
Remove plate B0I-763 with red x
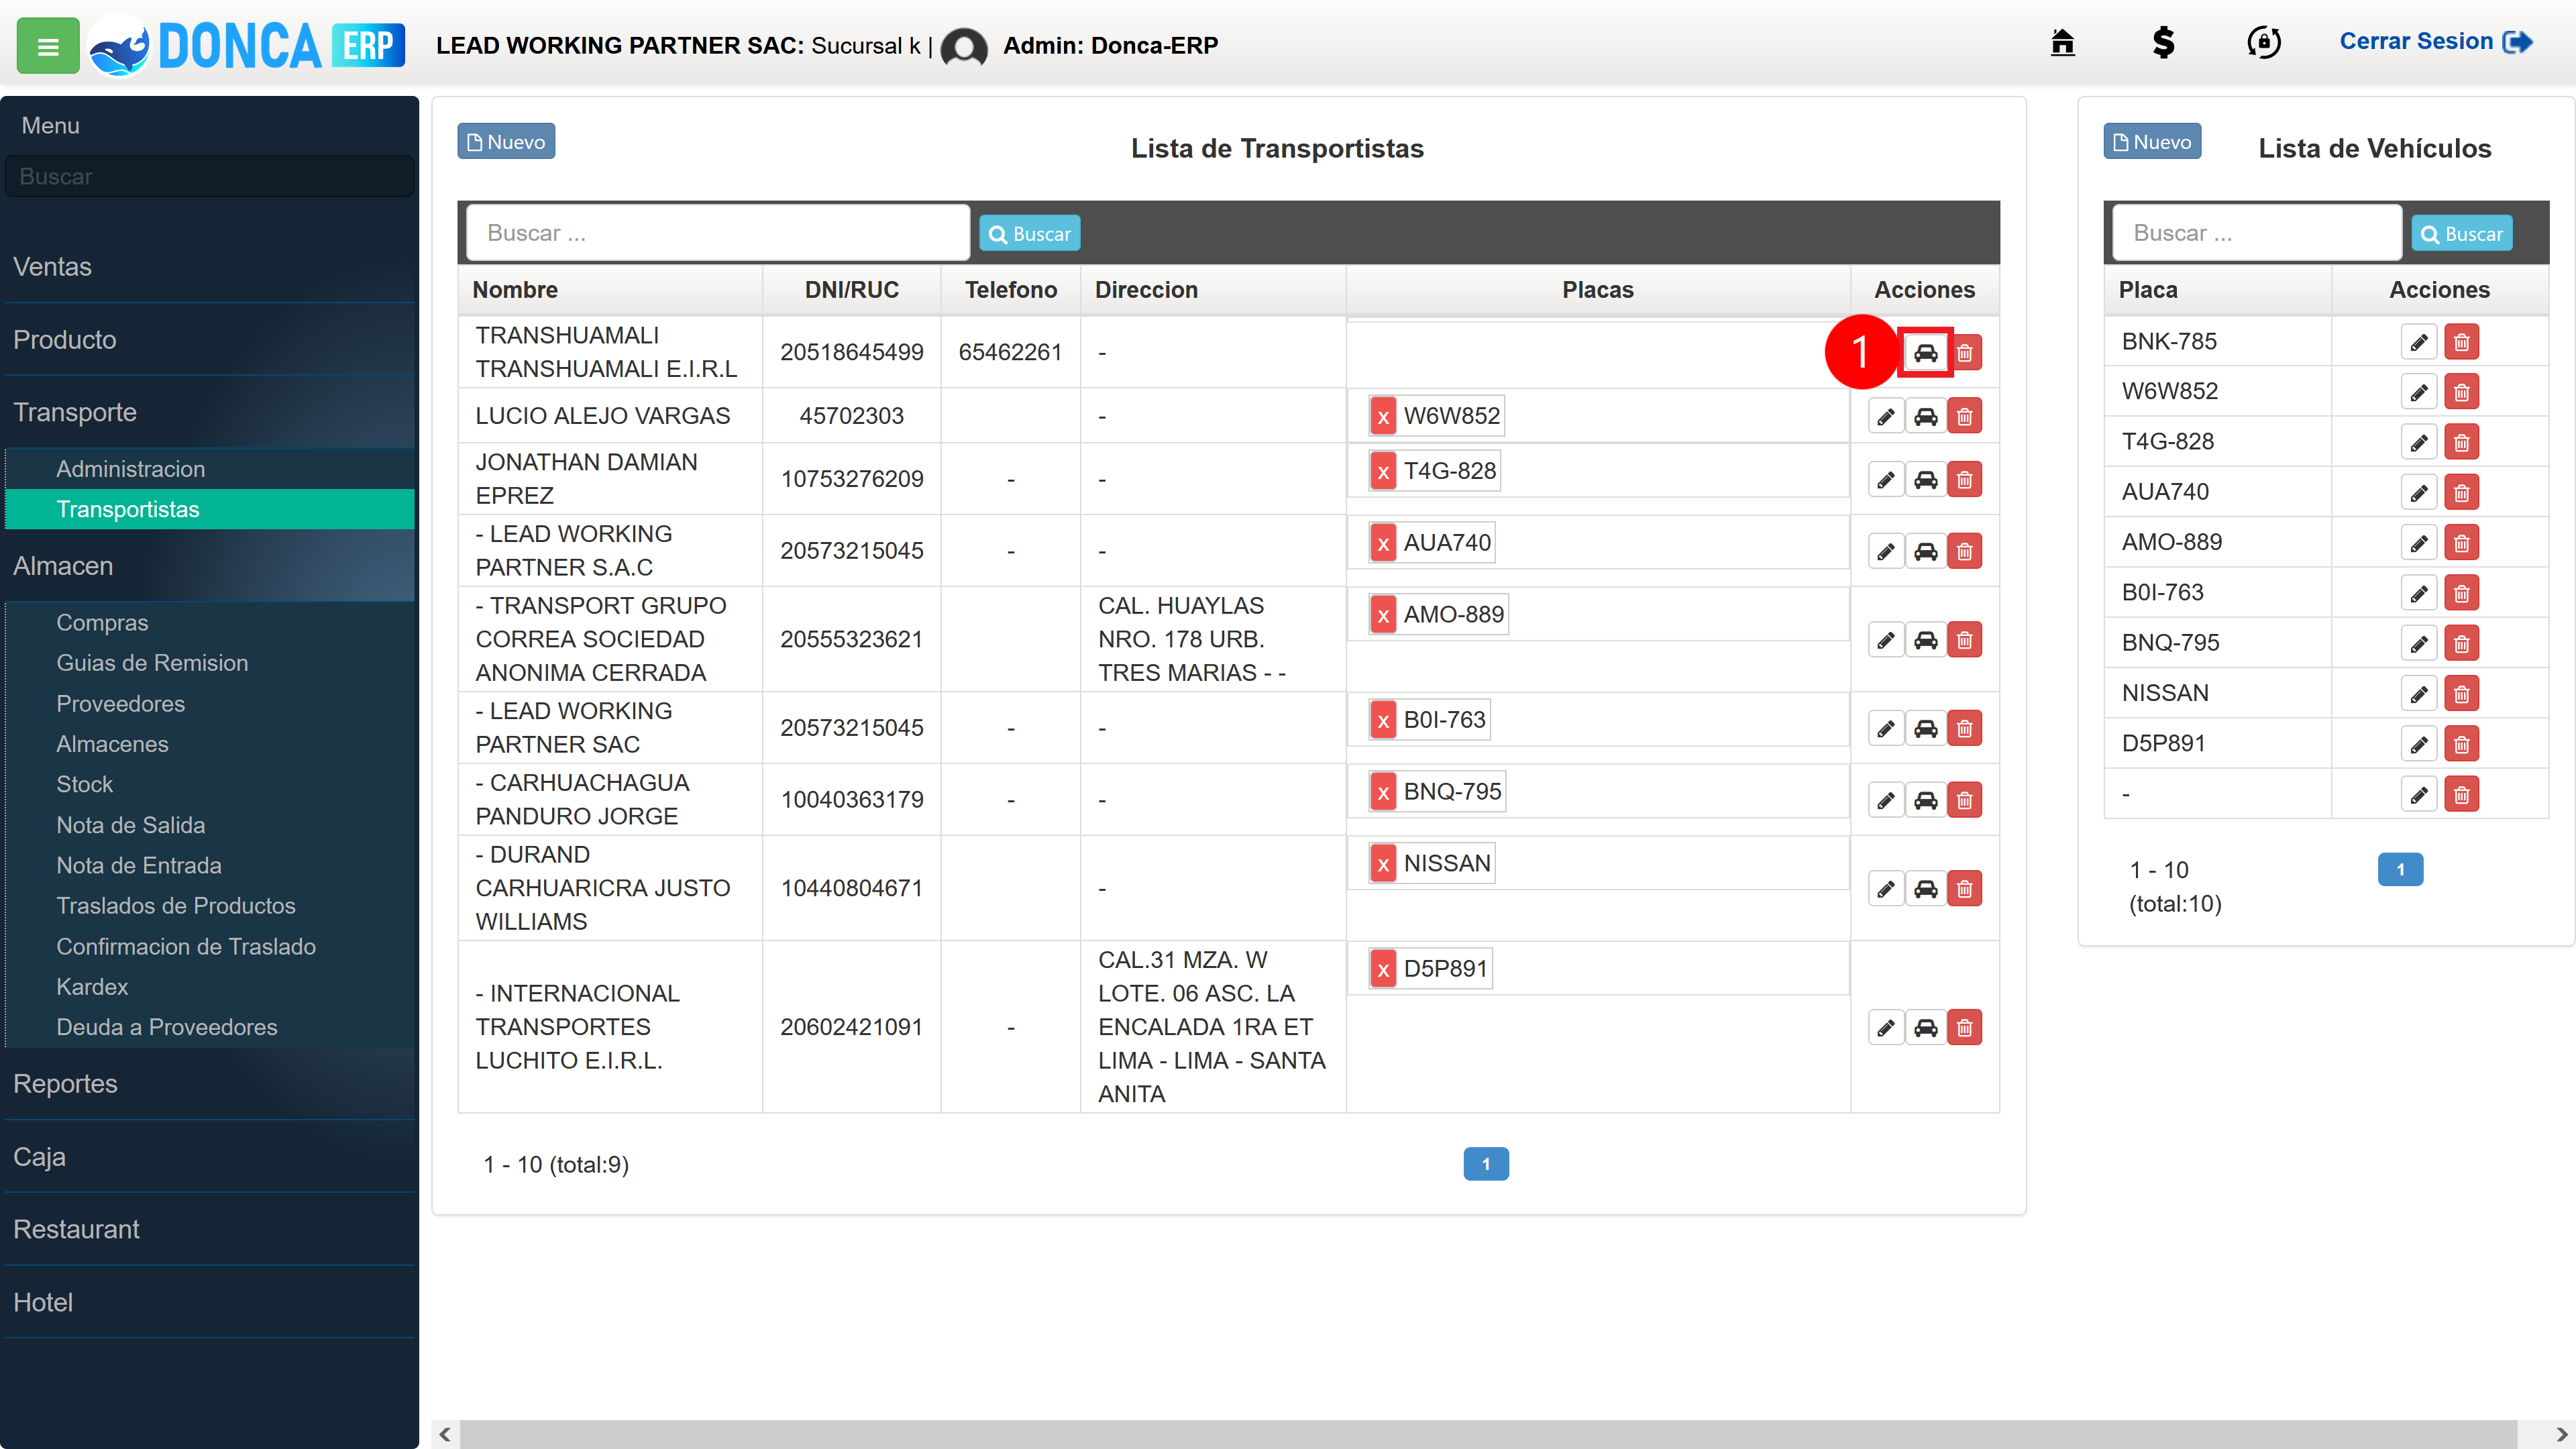coord(1382,720)
